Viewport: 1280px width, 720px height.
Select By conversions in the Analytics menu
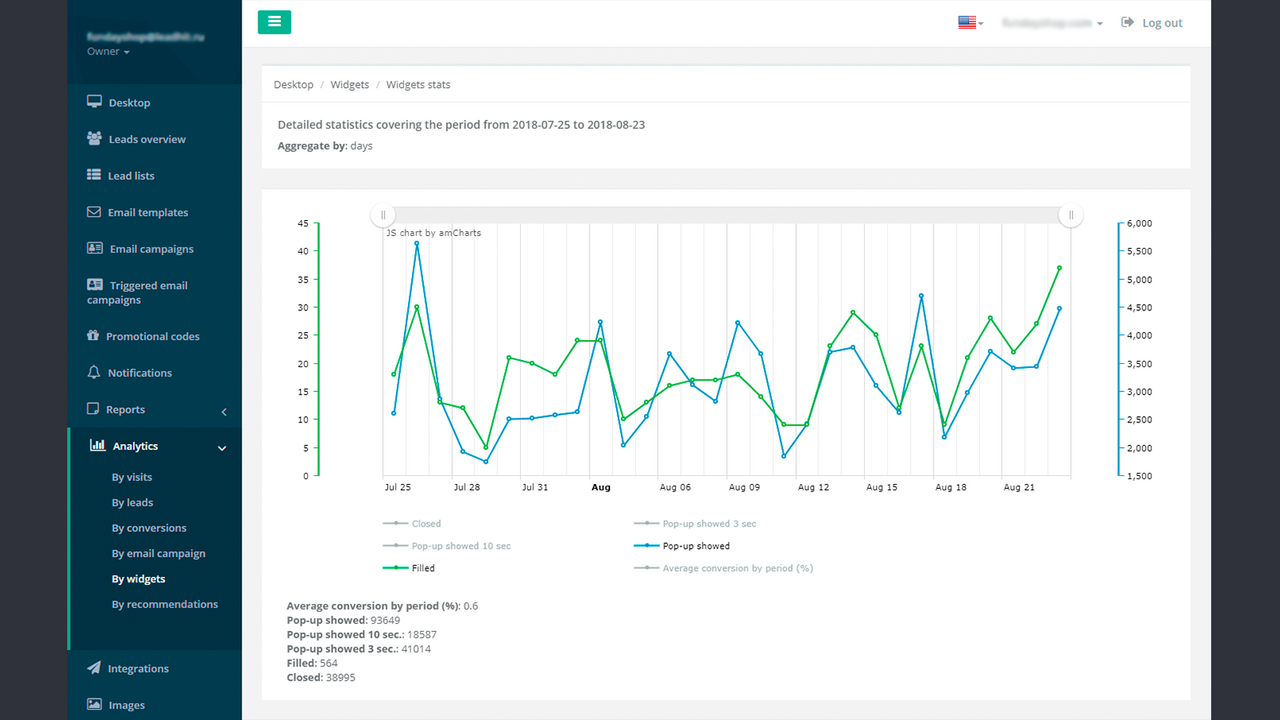tap(146, 527)
